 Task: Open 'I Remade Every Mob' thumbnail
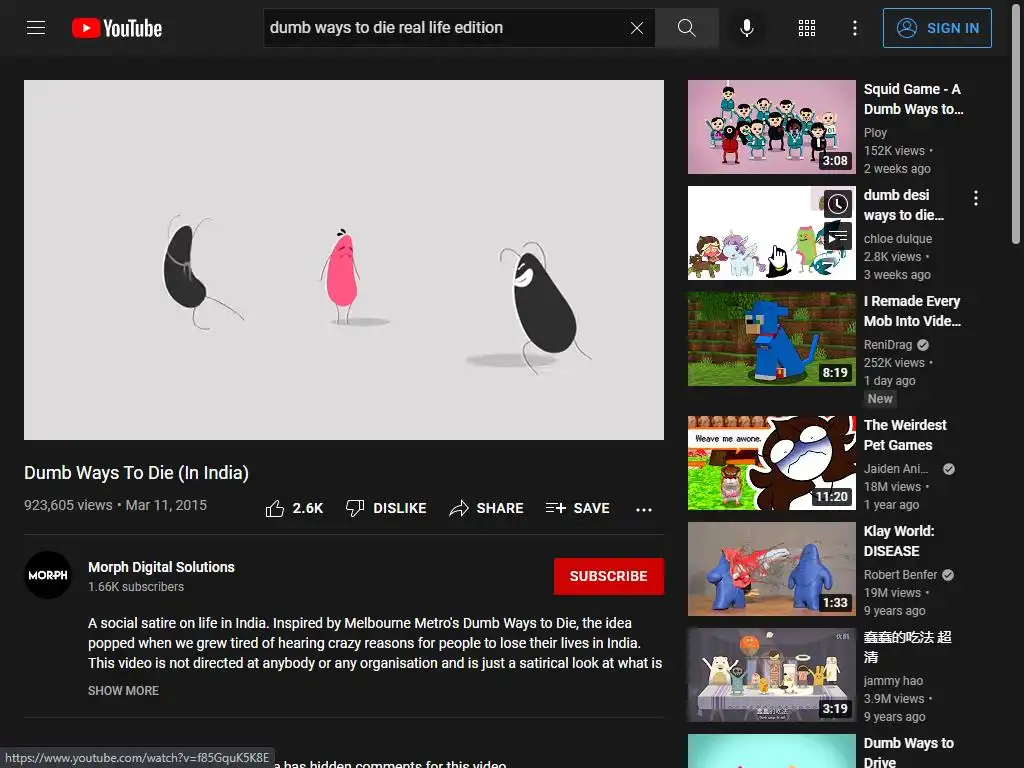[x=772, y=339]
